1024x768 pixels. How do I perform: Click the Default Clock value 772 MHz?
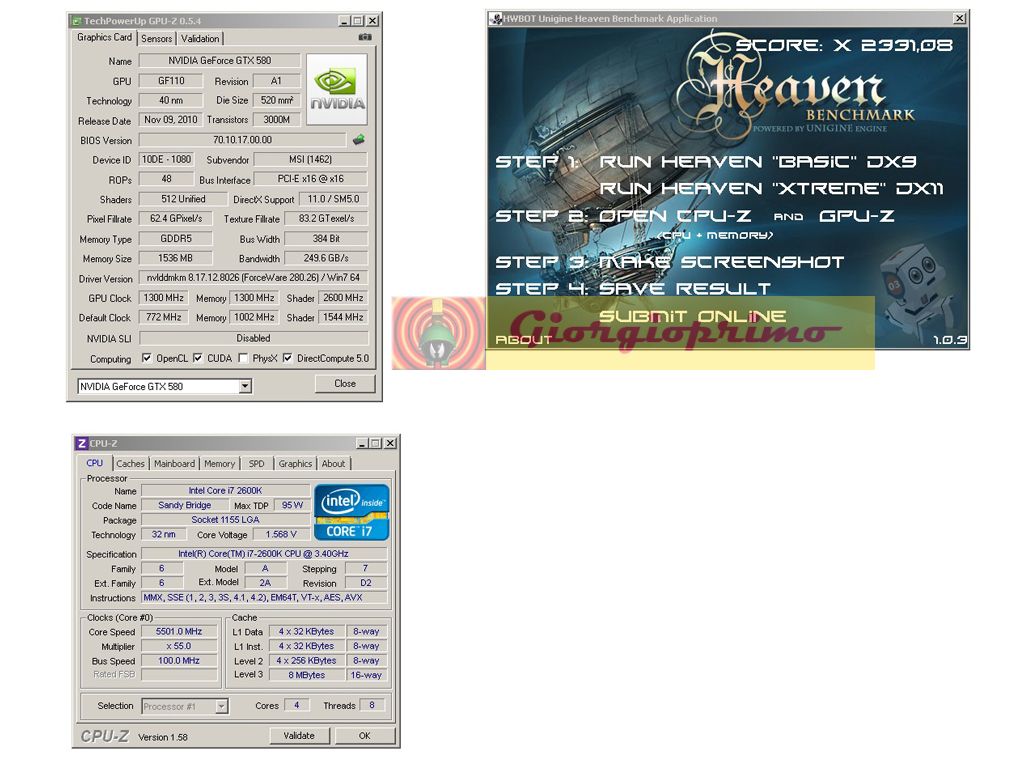[163, 317]
